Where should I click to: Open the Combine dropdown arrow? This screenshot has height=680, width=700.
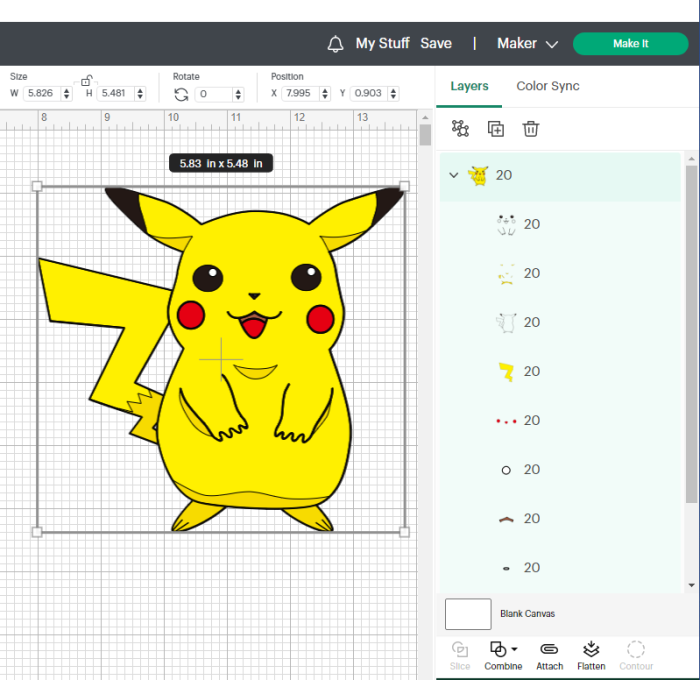pyautogui.click(x=515, y=649)
